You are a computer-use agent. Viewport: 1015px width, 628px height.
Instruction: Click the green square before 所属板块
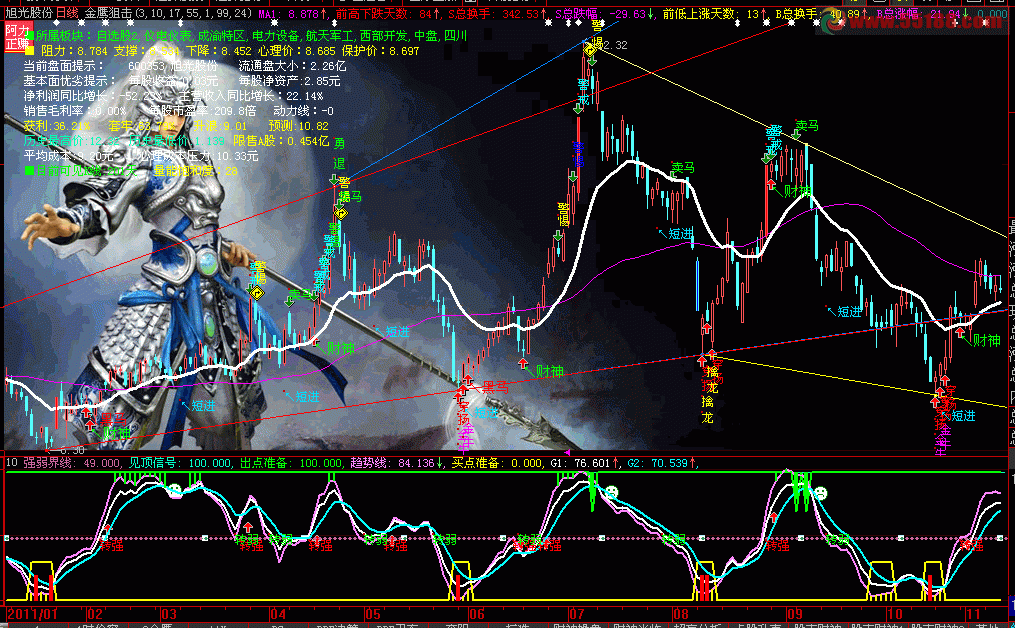pyautogui.click(x=29, y=36)
